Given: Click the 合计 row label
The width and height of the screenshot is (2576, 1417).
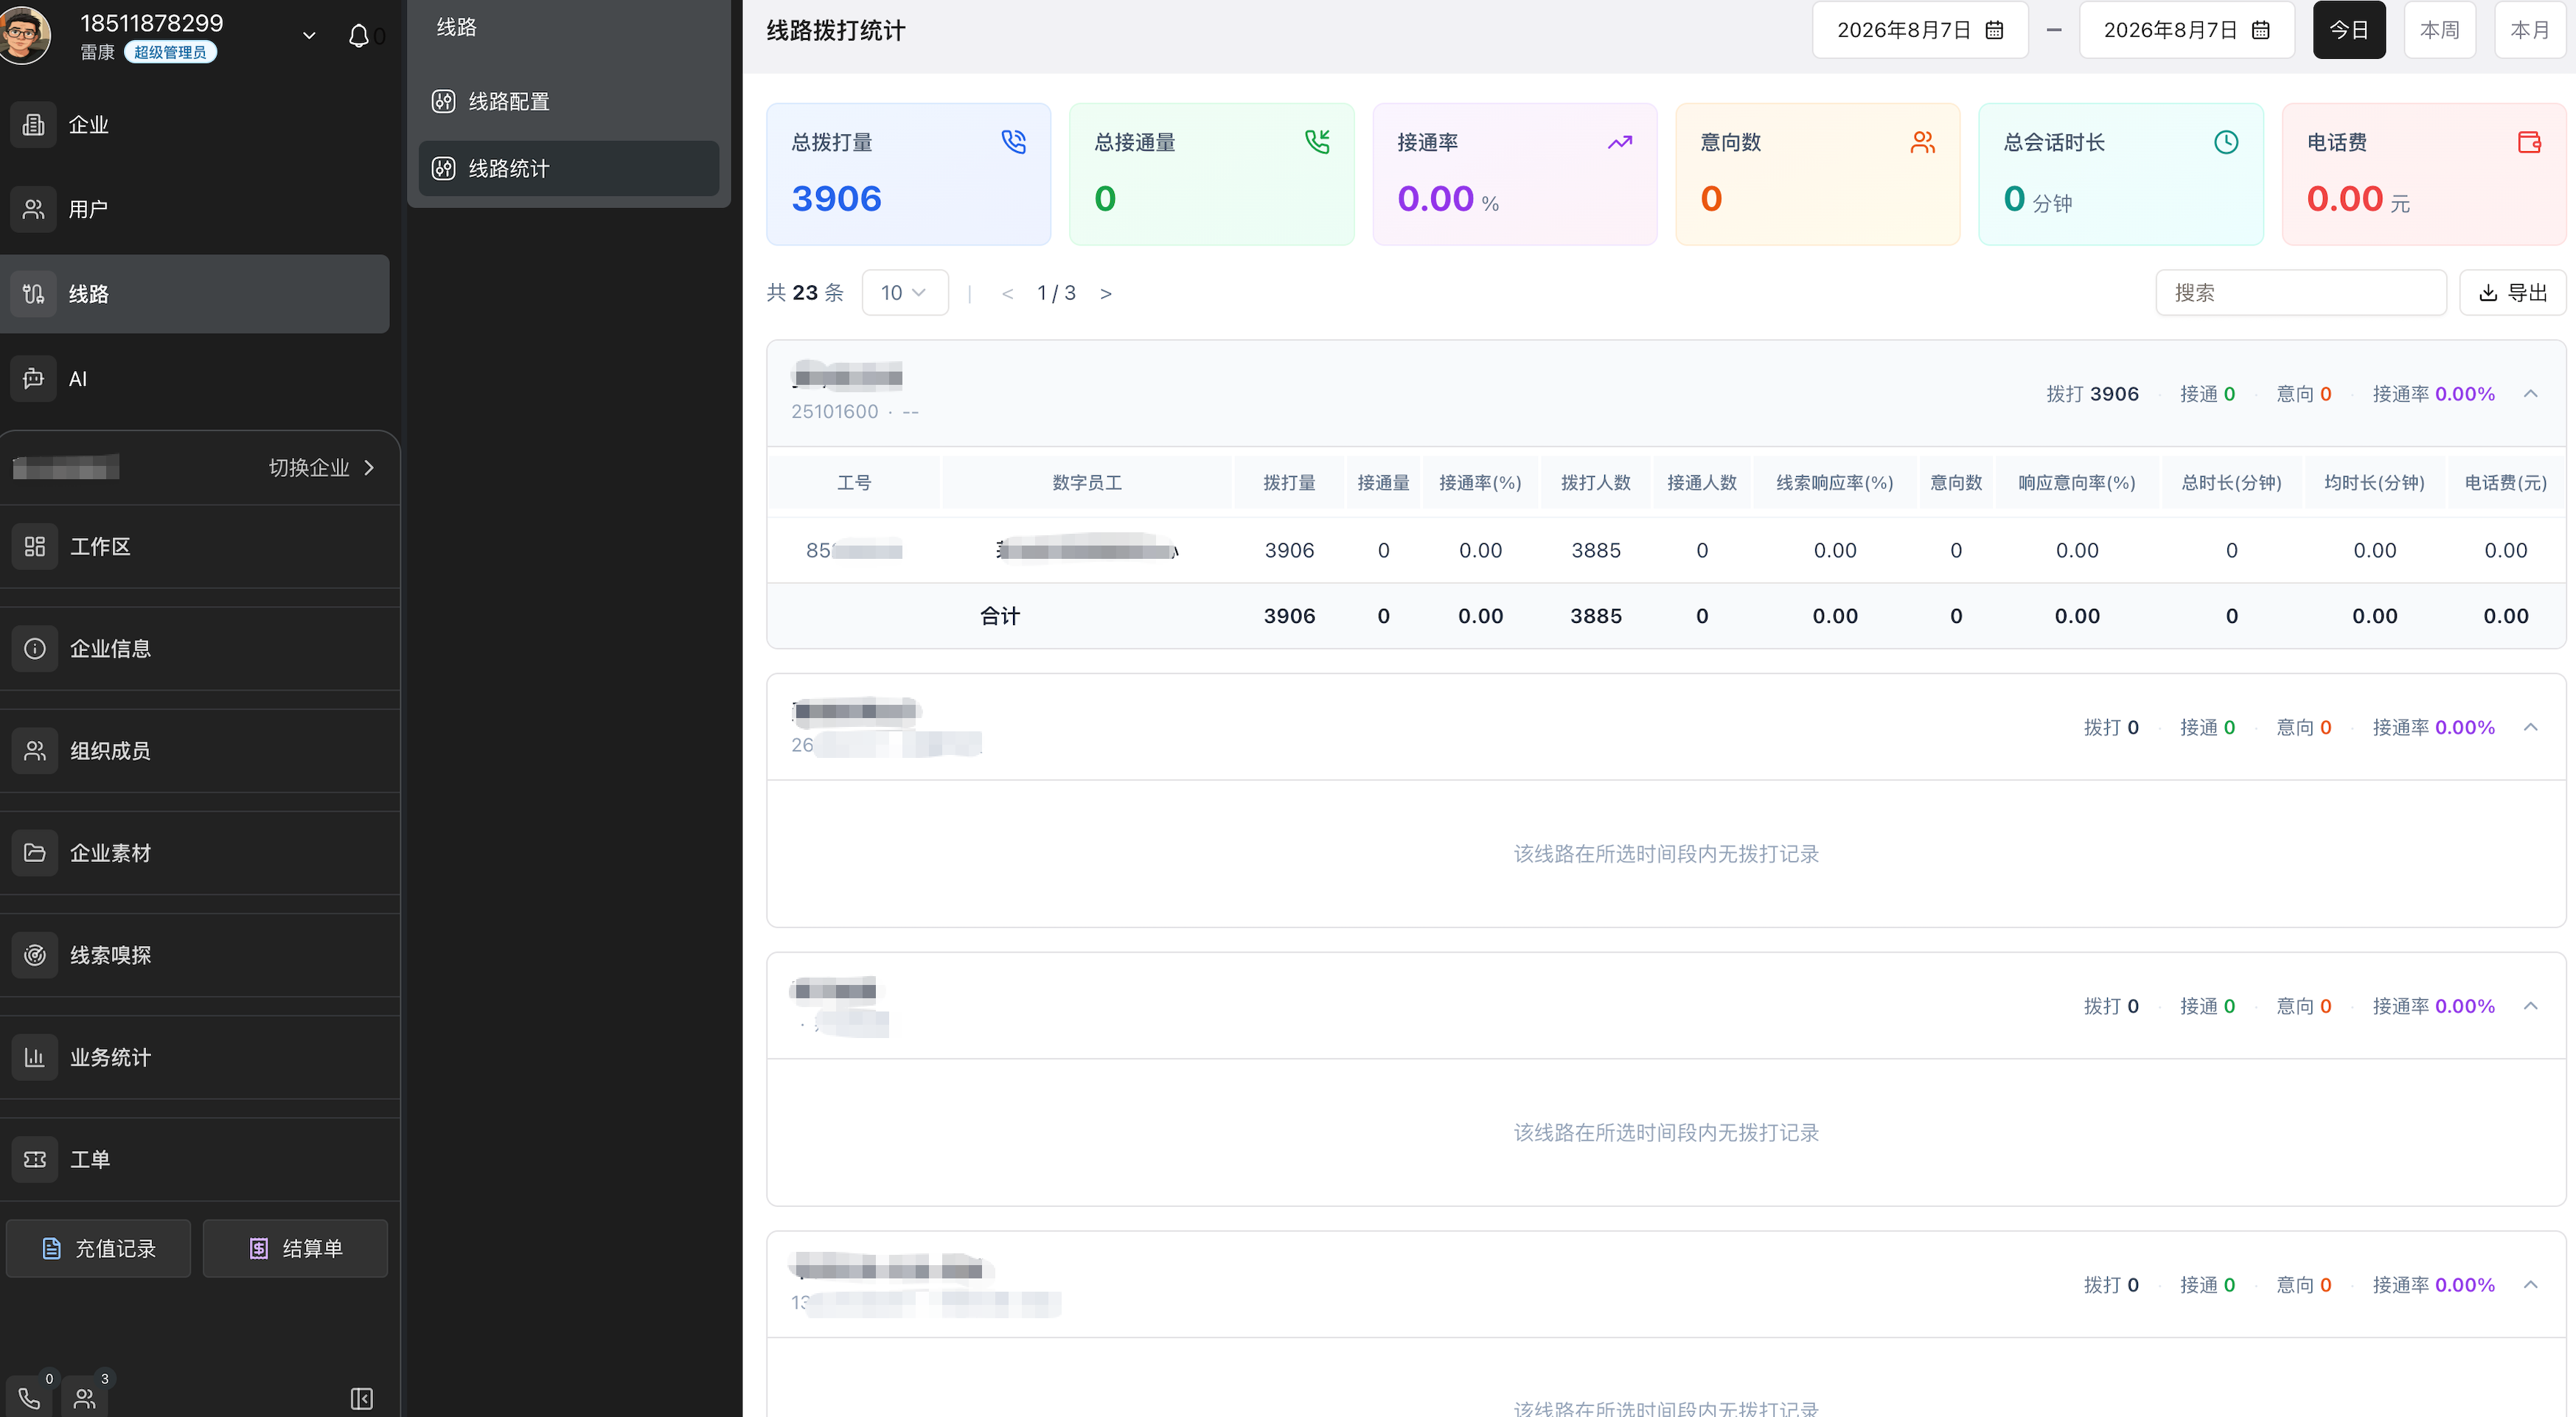Looking at the screenshot, I should 1000,616.
